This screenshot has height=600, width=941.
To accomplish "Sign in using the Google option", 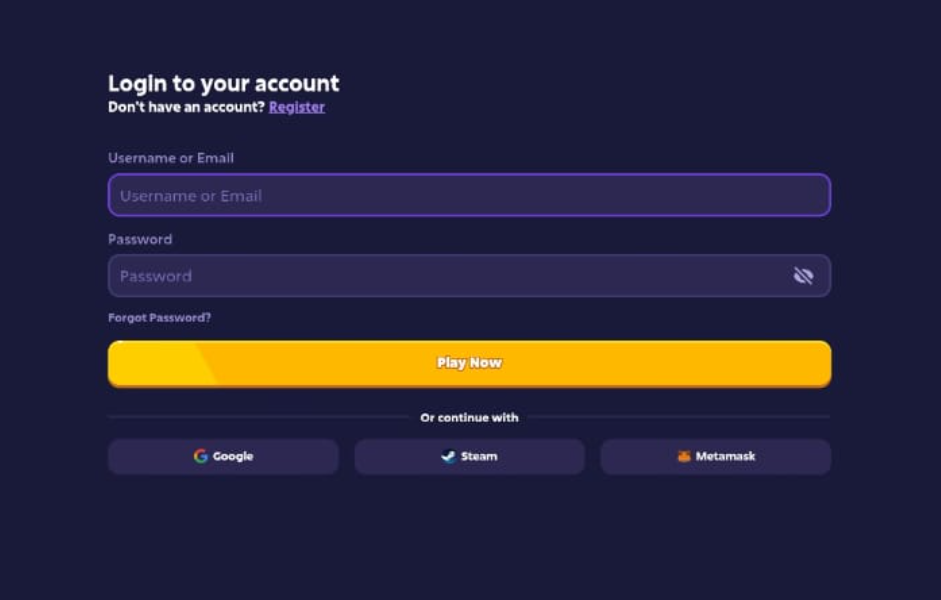I will point(222,456).
